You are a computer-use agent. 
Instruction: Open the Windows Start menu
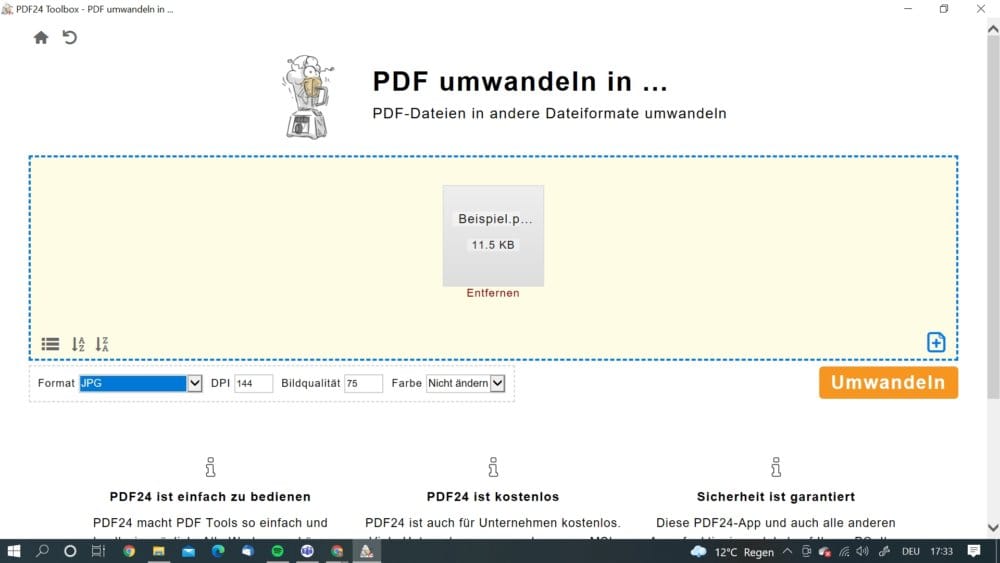coord(13,551)
